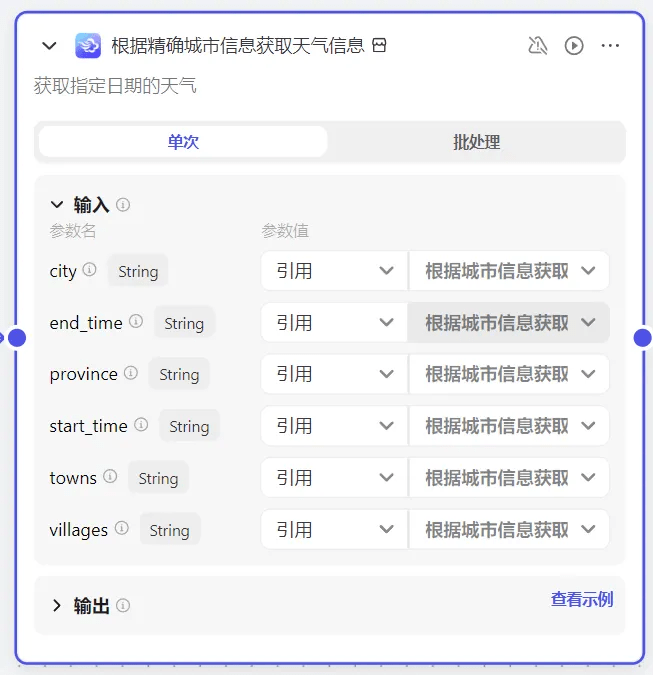Open villages reference value dropdown
The image size is (653, 675).
coord(509,529)
